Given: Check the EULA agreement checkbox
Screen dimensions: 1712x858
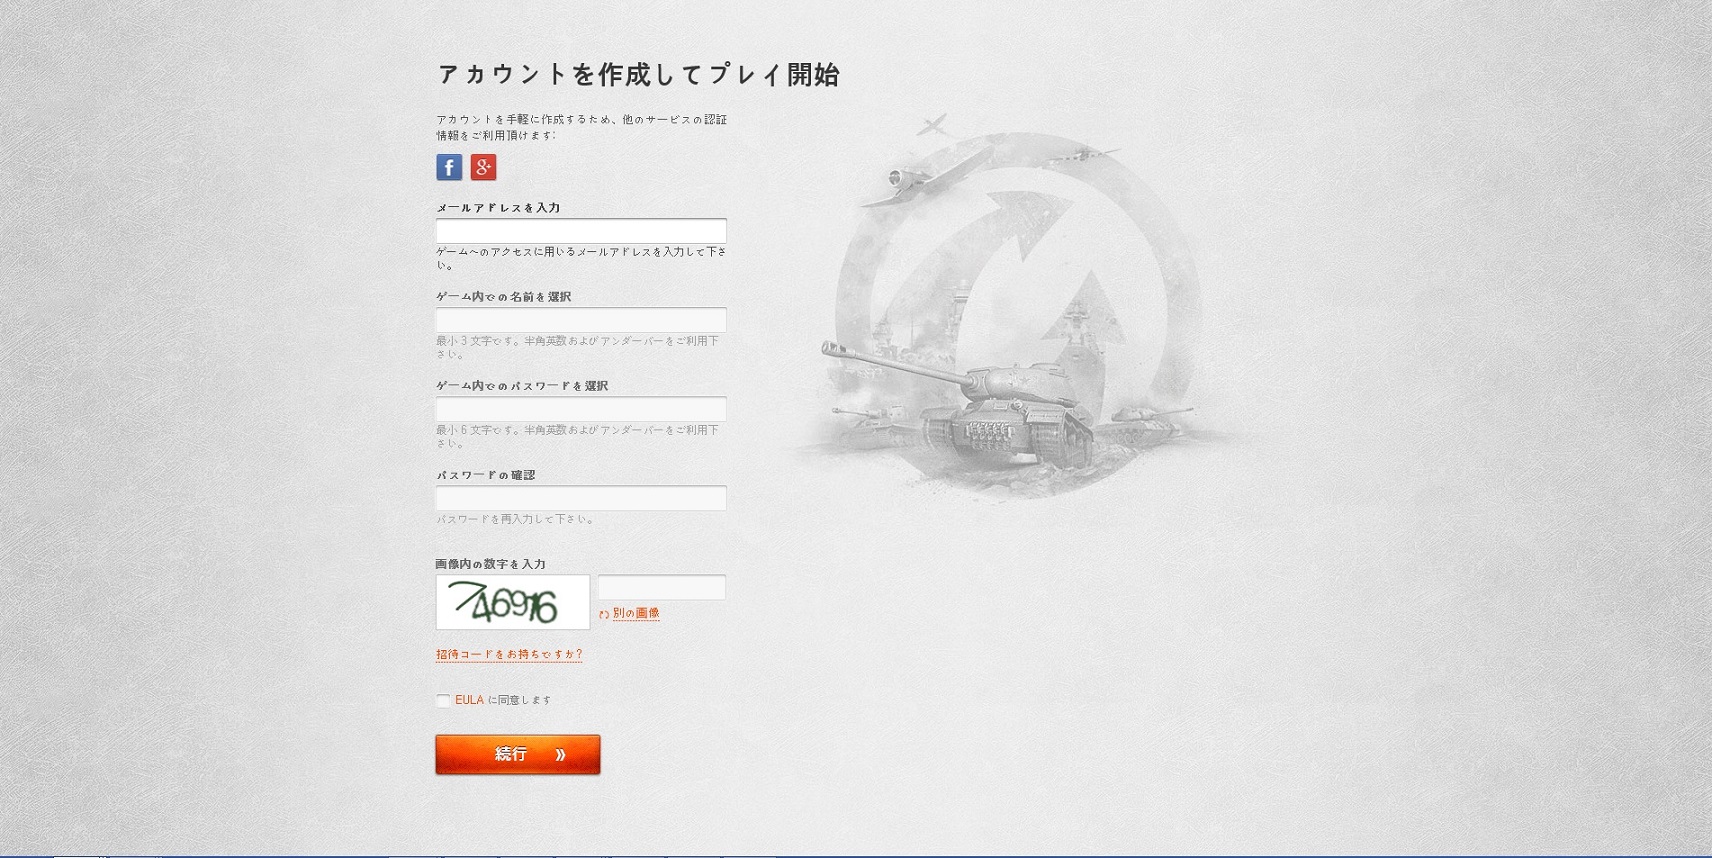Looking at the screenshot, I should point(443,700).
